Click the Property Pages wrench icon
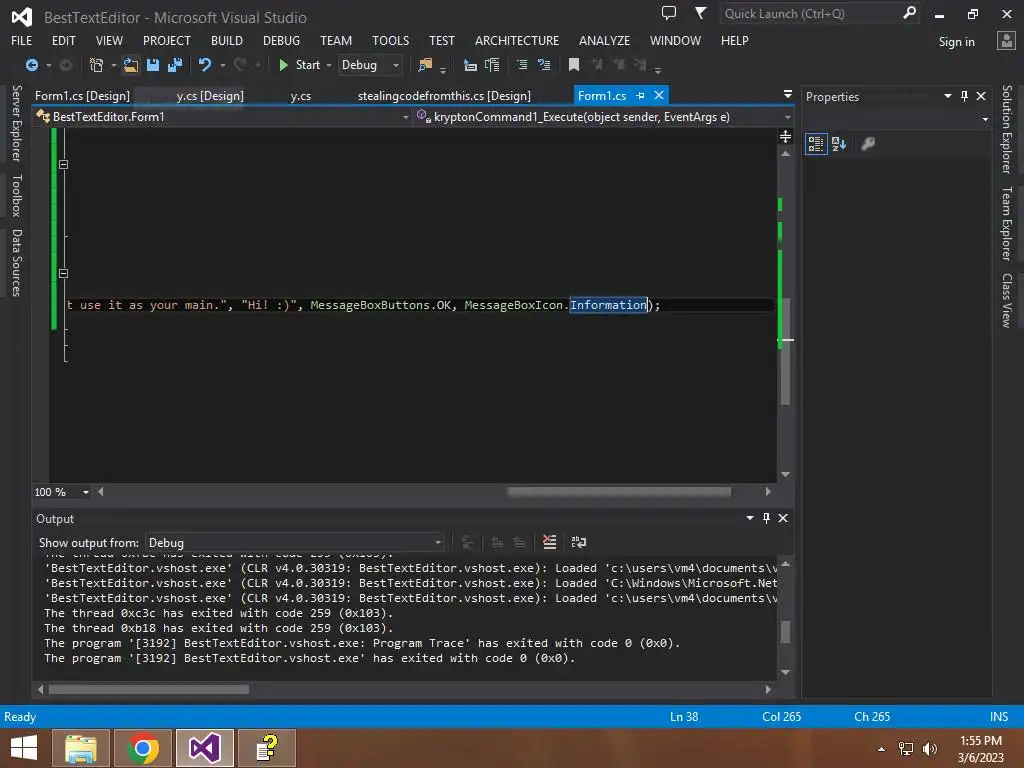This screenshot has width=1024, height=768. pyautogui.click(x=868, y=144)
